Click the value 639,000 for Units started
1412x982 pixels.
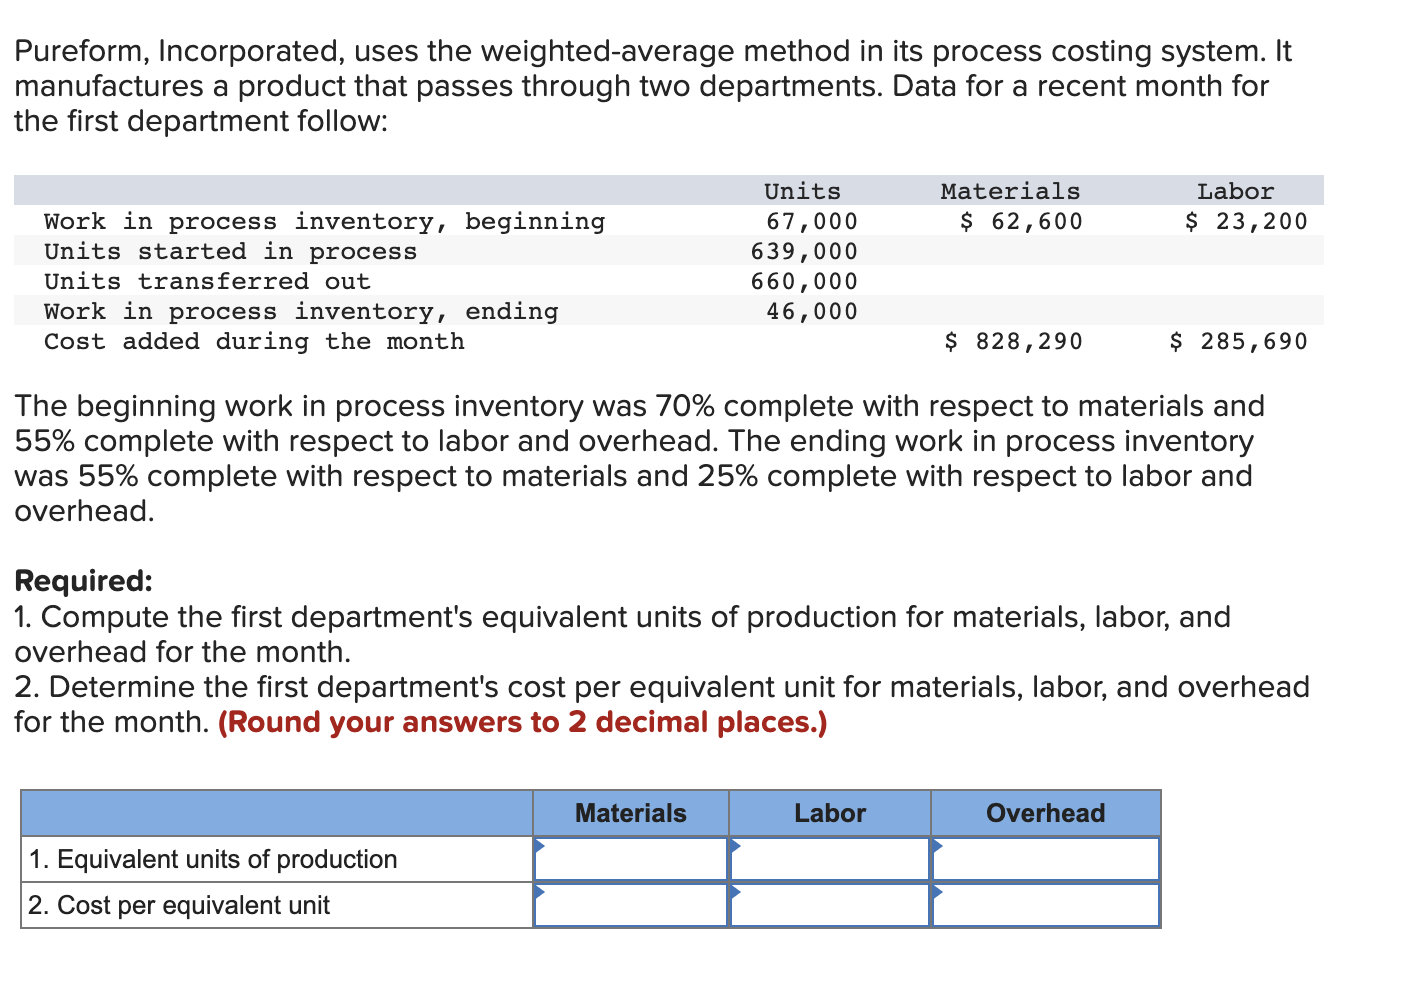point(803,251)
